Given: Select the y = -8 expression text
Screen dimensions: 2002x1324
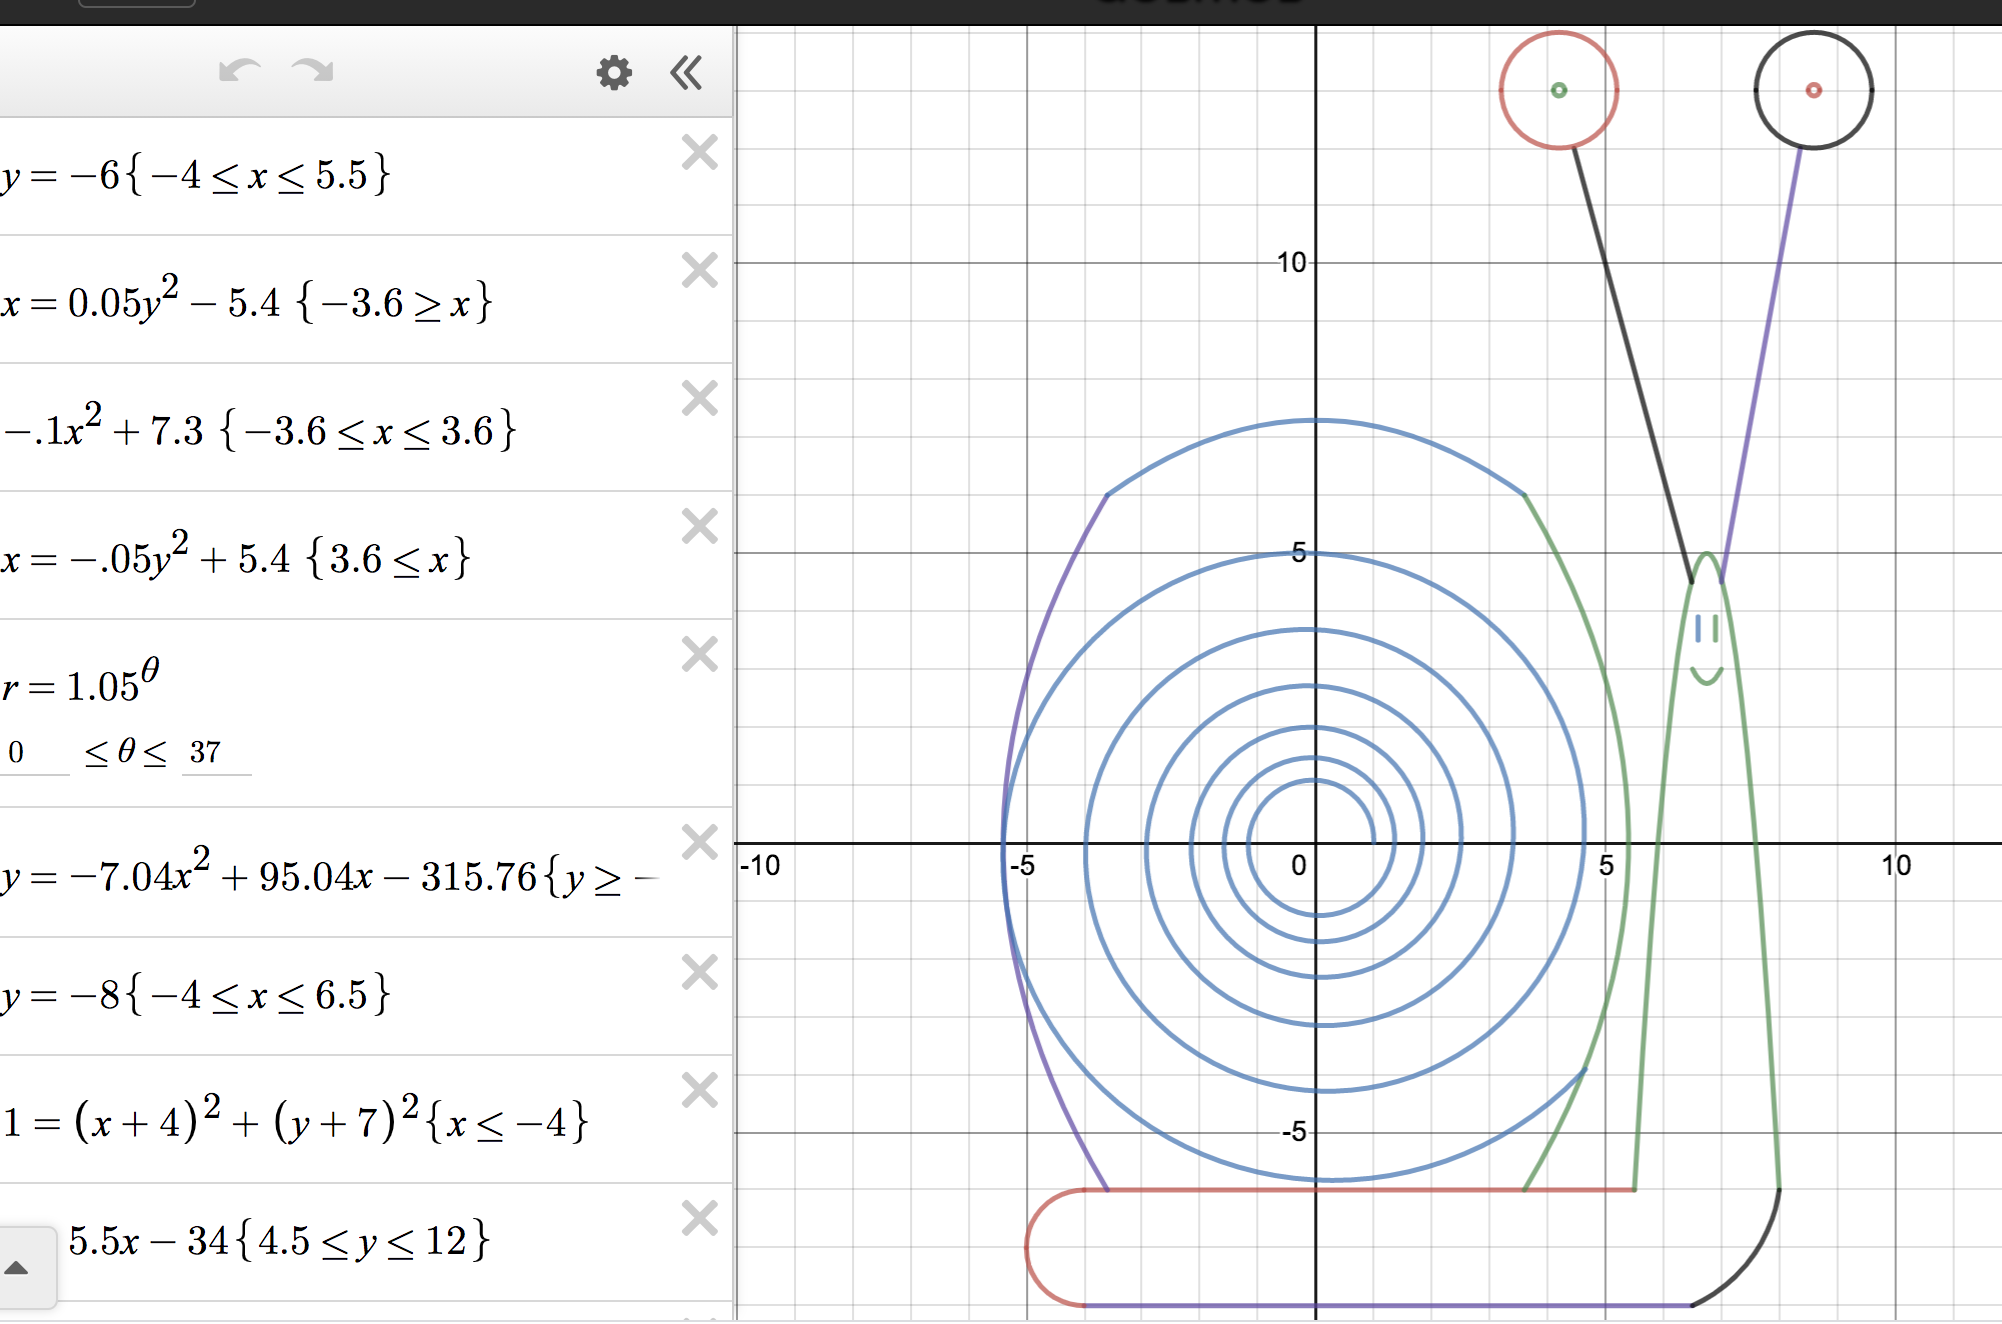Looking at the screenshot, I should (x=196, y=996).
